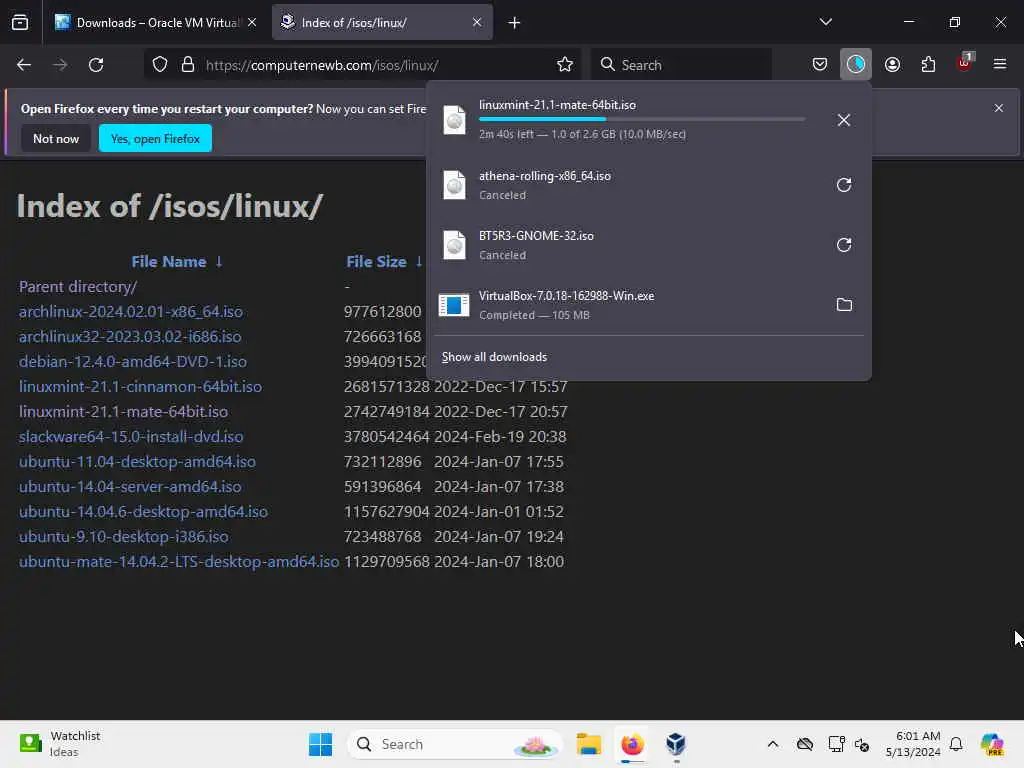This screenshot has height=768, width=1024.
Task: Open Copilot preview from taskbar
Action: click(992, 744)
